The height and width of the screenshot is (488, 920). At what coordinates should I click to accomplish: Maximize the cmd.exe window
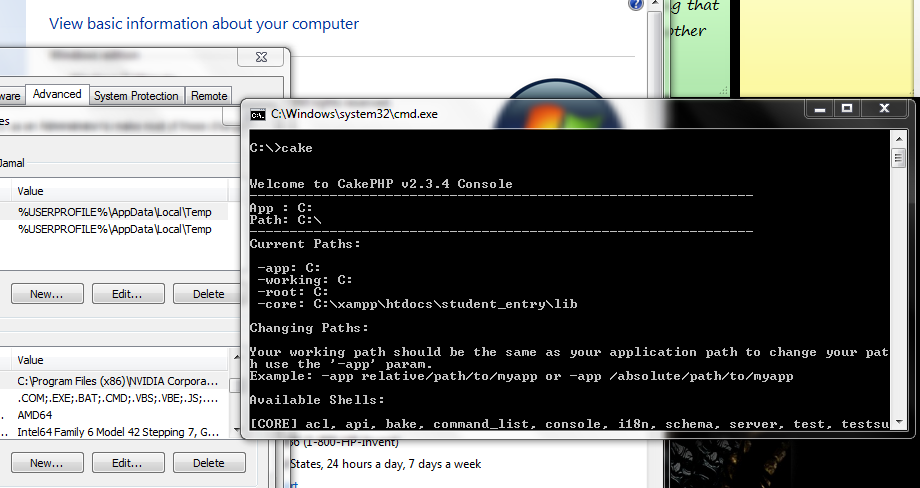(847, 109)
